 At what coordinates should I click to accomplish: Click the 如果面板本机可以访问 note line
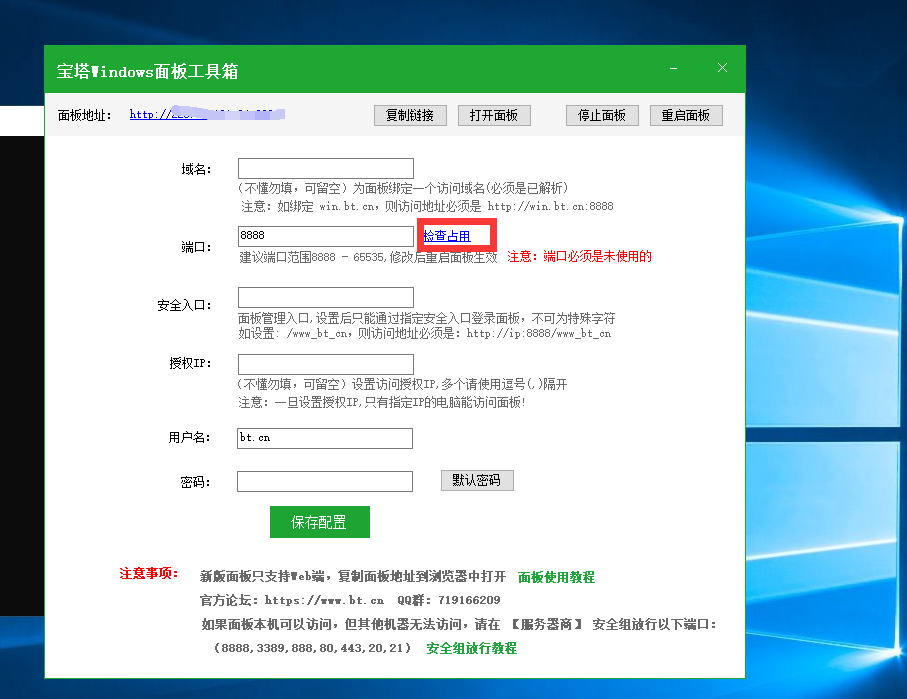click(459, 624)
